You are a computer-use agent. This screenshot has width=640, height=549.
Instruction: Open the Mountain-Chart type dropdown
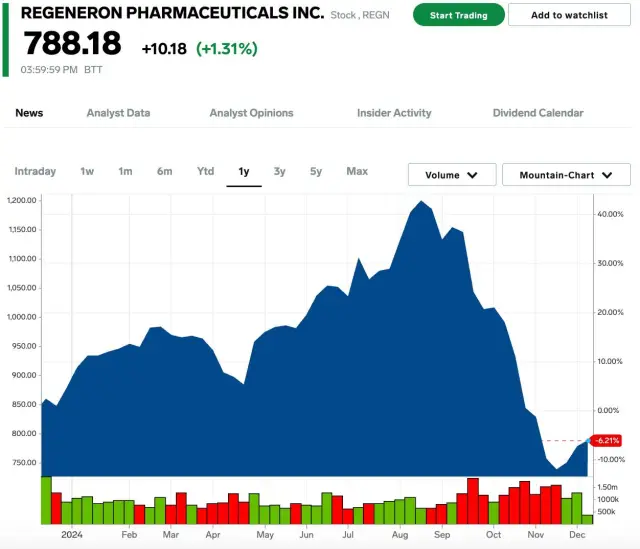(x=566, y=175)
